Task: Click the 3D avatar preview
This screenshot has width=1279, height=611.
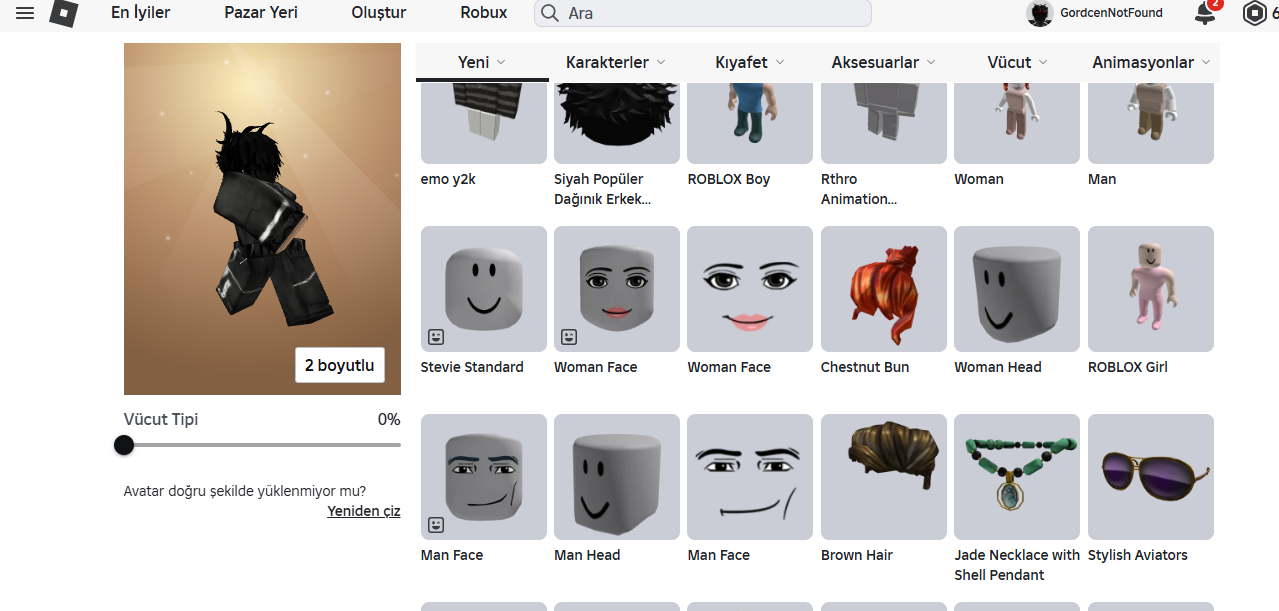Action: pyautogui.click(x=262, y=219)
